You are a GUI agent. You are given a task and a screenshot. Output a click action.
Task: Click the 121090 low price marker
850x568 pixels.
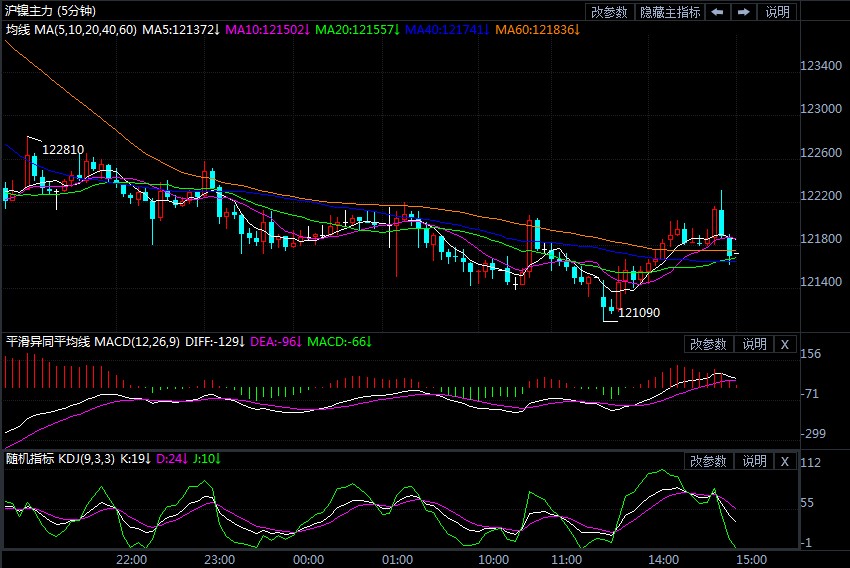point(640,313)
